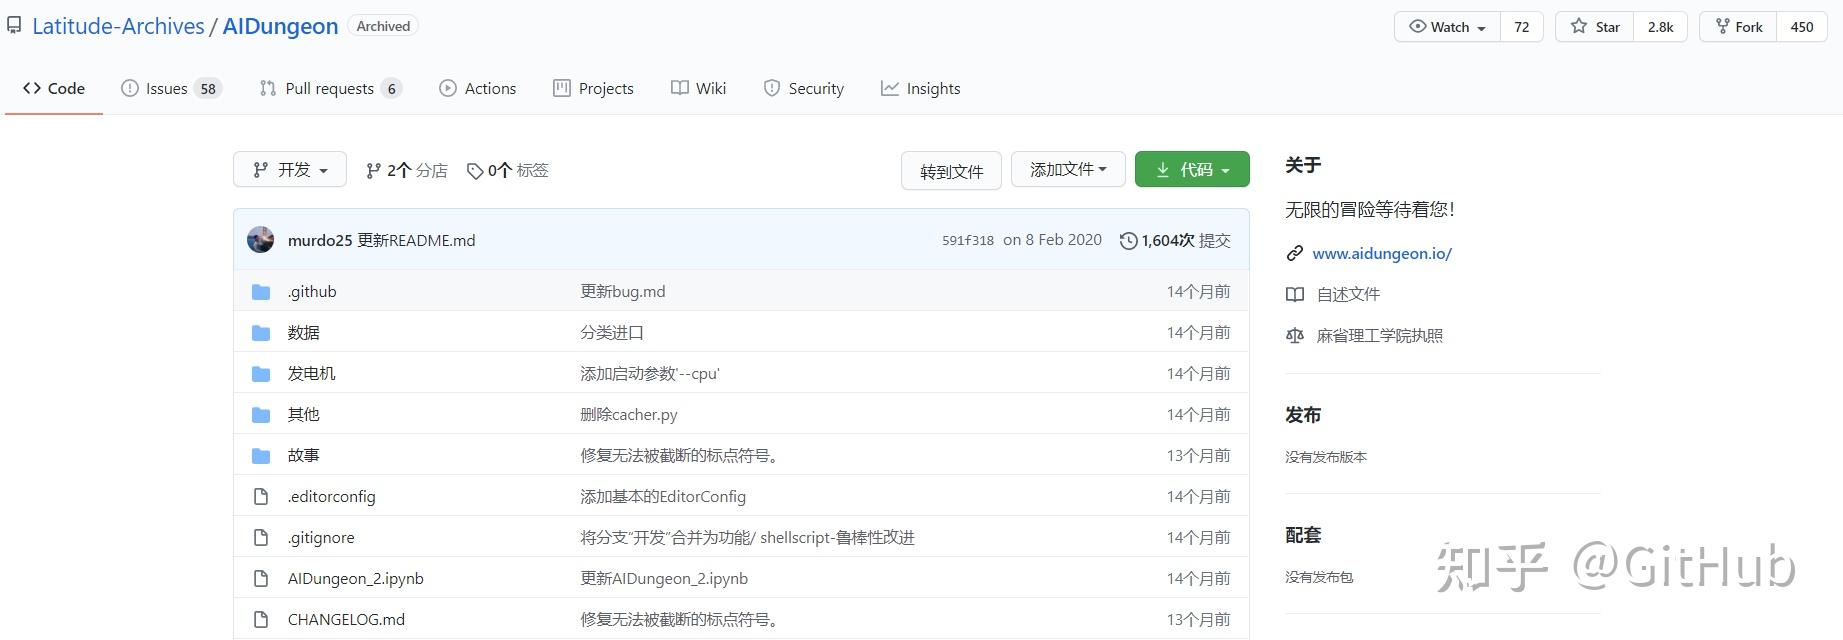Open the green 代码 download dropdown
The width and height of the screenshot is (1843, 640).
tap(1192, 170)
